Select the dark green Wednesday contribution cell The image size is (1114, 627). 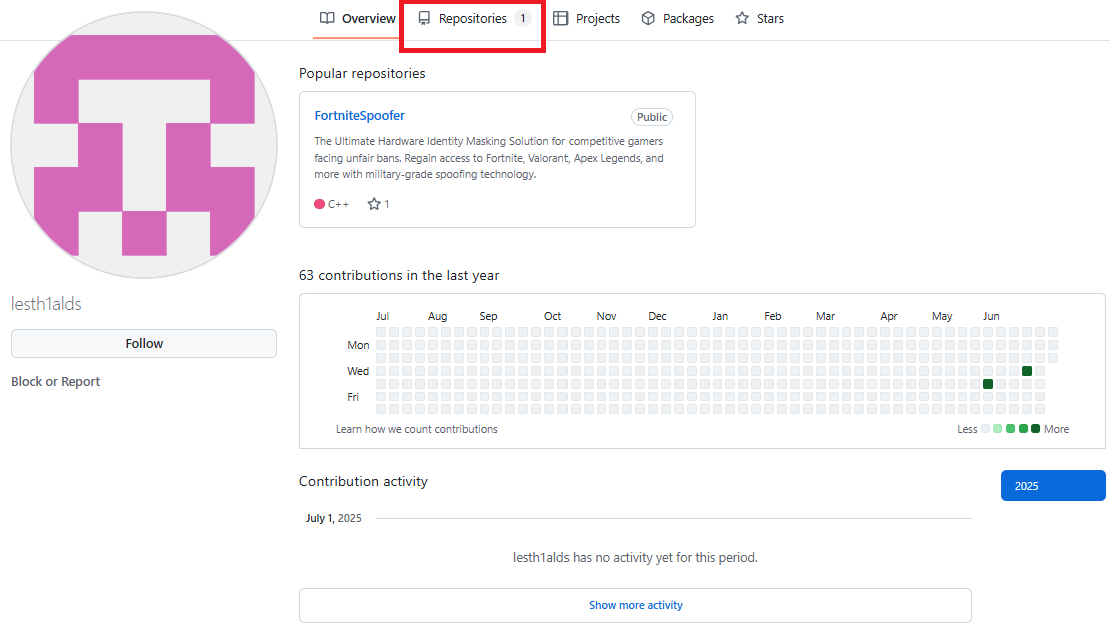1027,371
